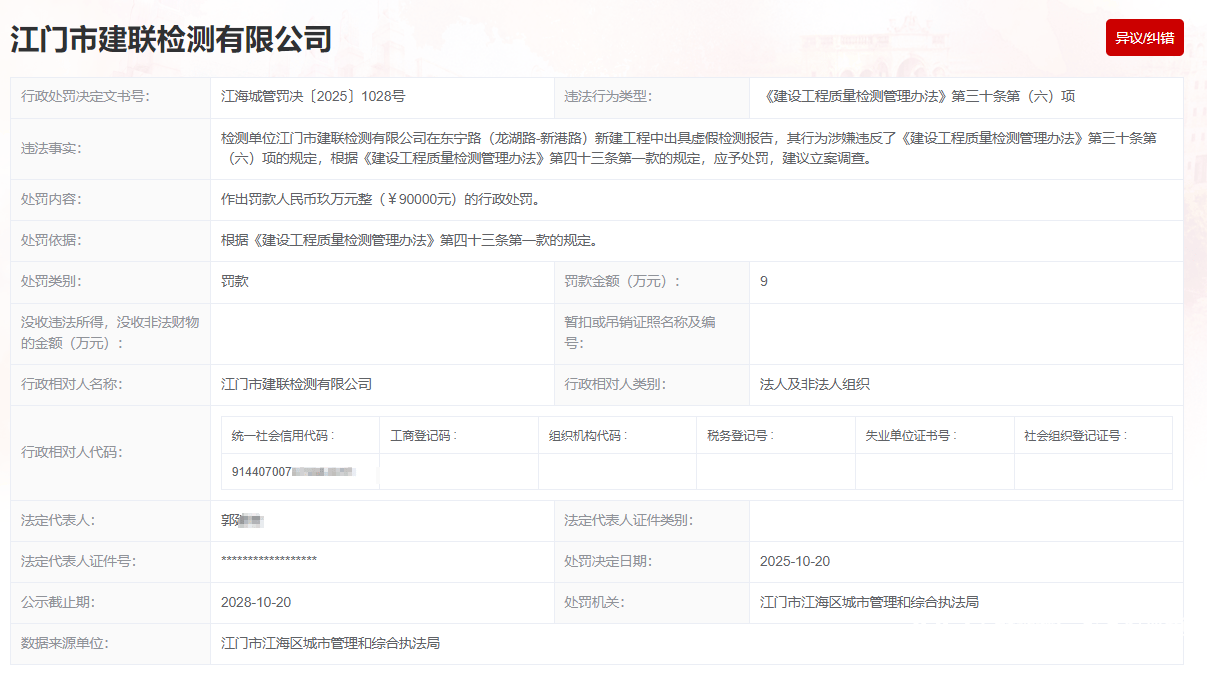Click document number 江海城管罚决〔2025〕1028号

313,97
